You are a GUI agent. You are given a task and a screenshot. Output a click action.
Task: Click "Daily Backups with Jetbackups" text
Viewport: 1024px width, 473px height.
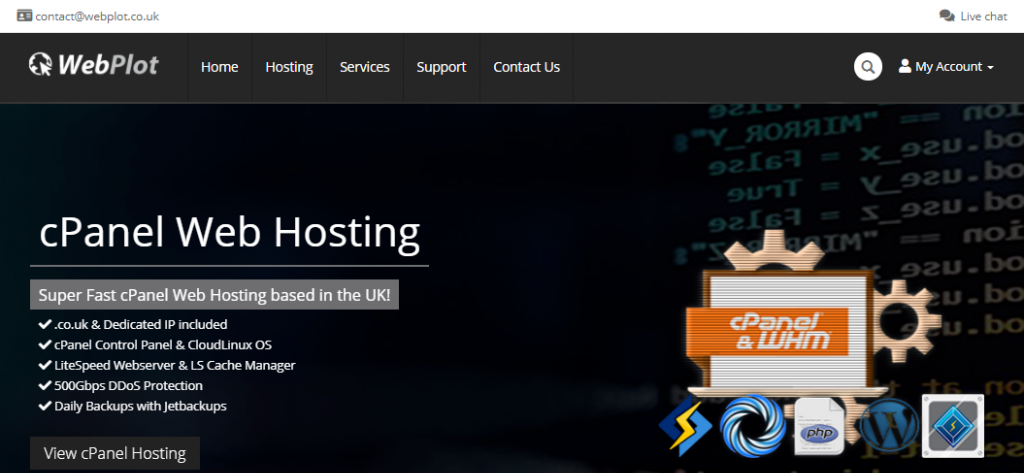point(140,406)
